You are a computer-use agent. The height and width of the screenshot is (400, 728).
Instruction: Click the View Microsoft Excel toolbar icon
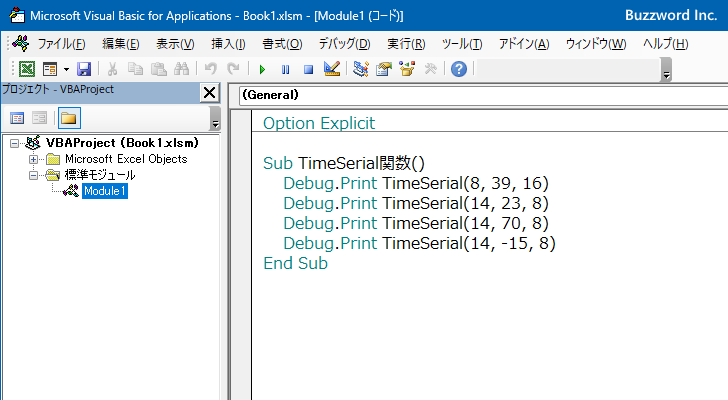tap(26, 69)
